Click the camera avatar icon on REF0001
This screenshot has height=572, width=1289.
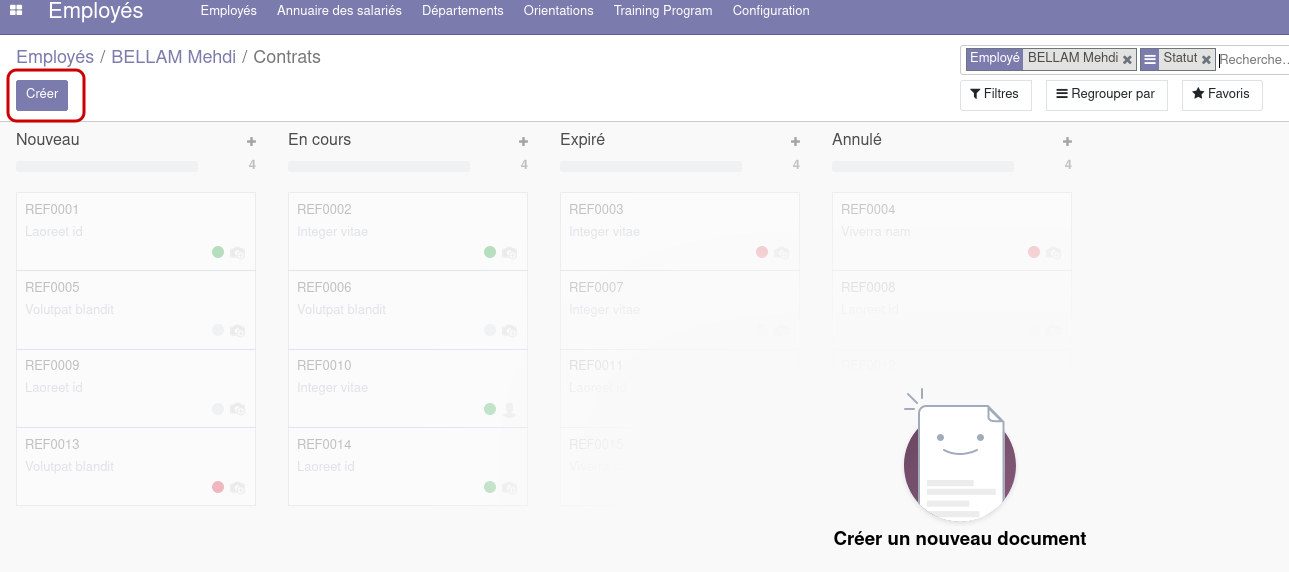[x=238, y=253]
